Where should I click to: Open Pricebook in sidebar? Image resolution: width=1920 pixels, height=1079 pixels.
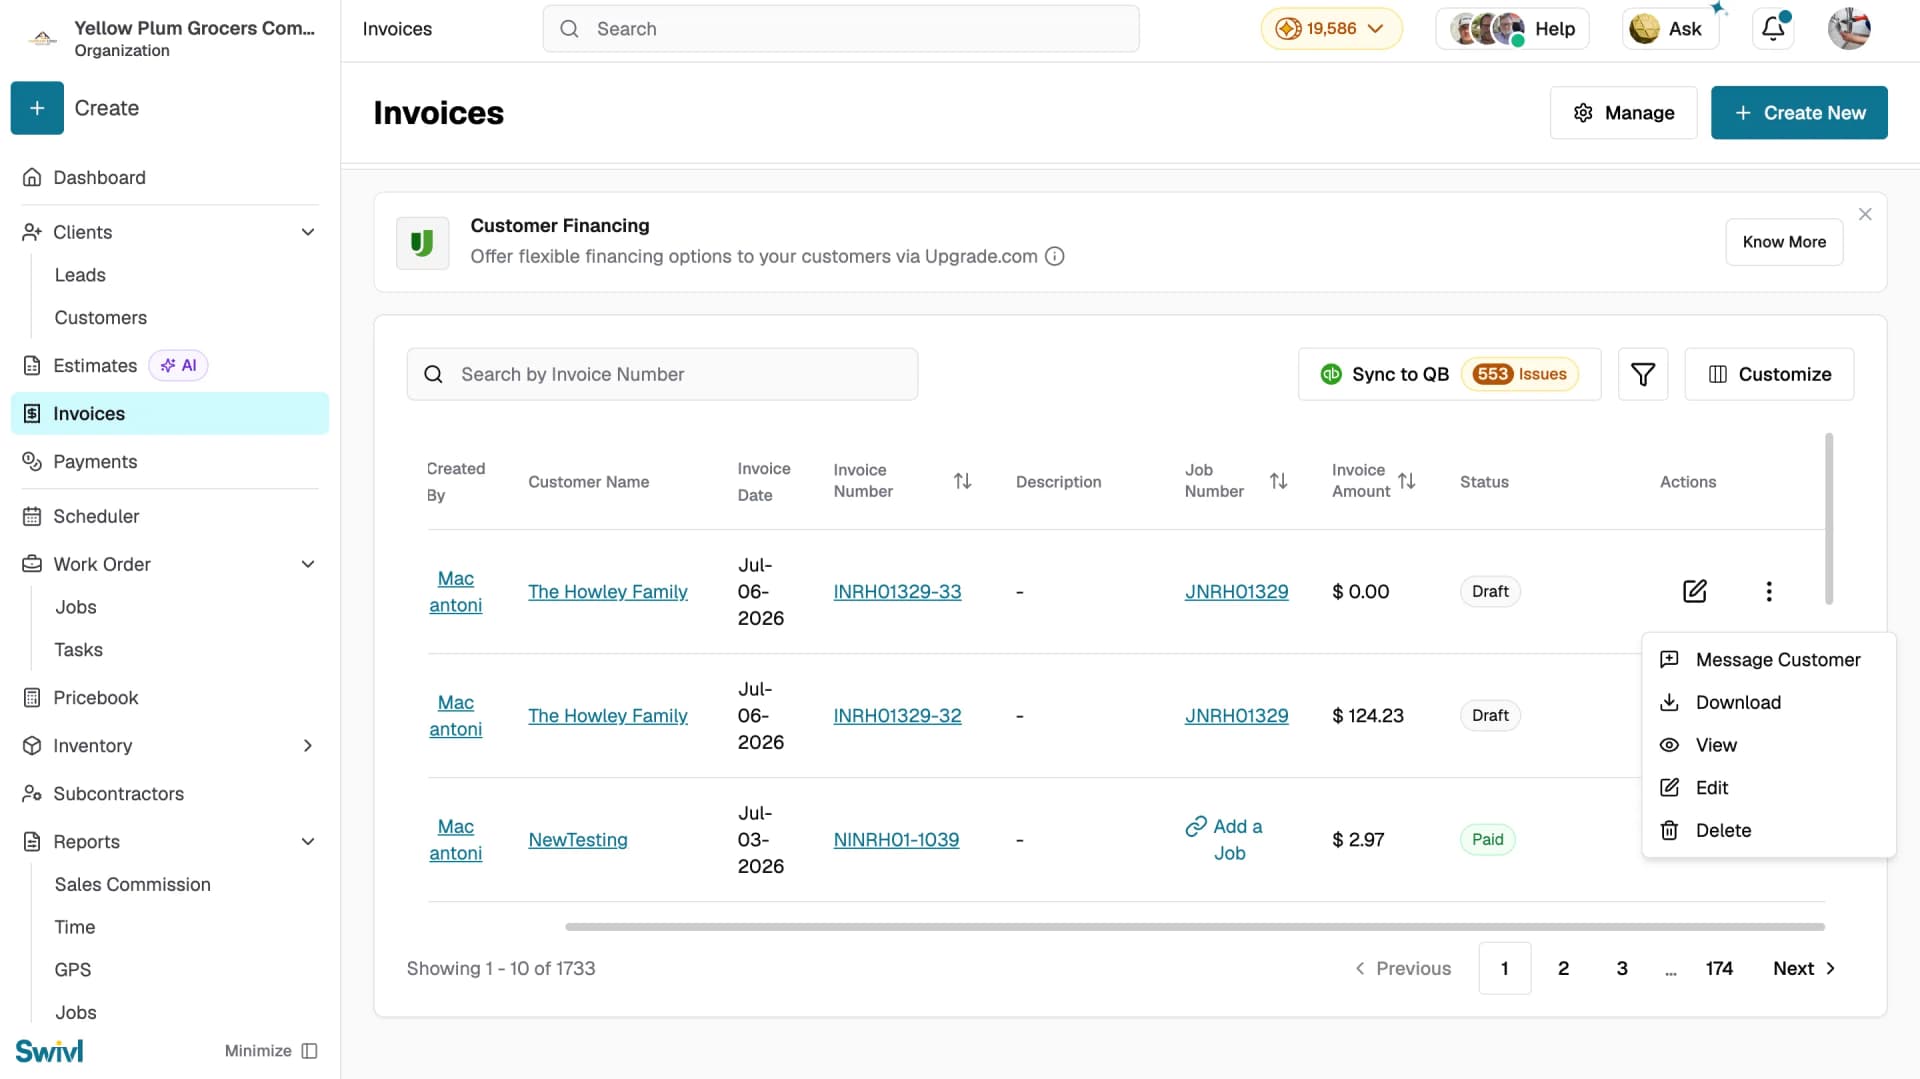(96, 698)
